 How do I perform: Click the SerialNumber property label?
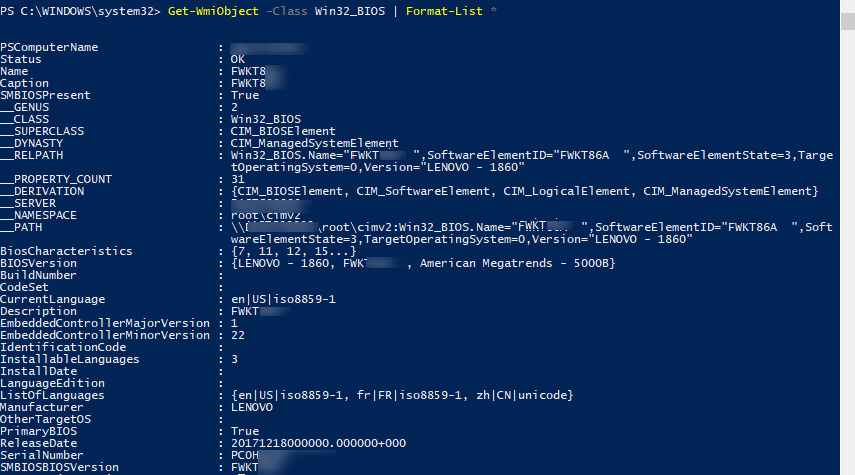point(42,455)
